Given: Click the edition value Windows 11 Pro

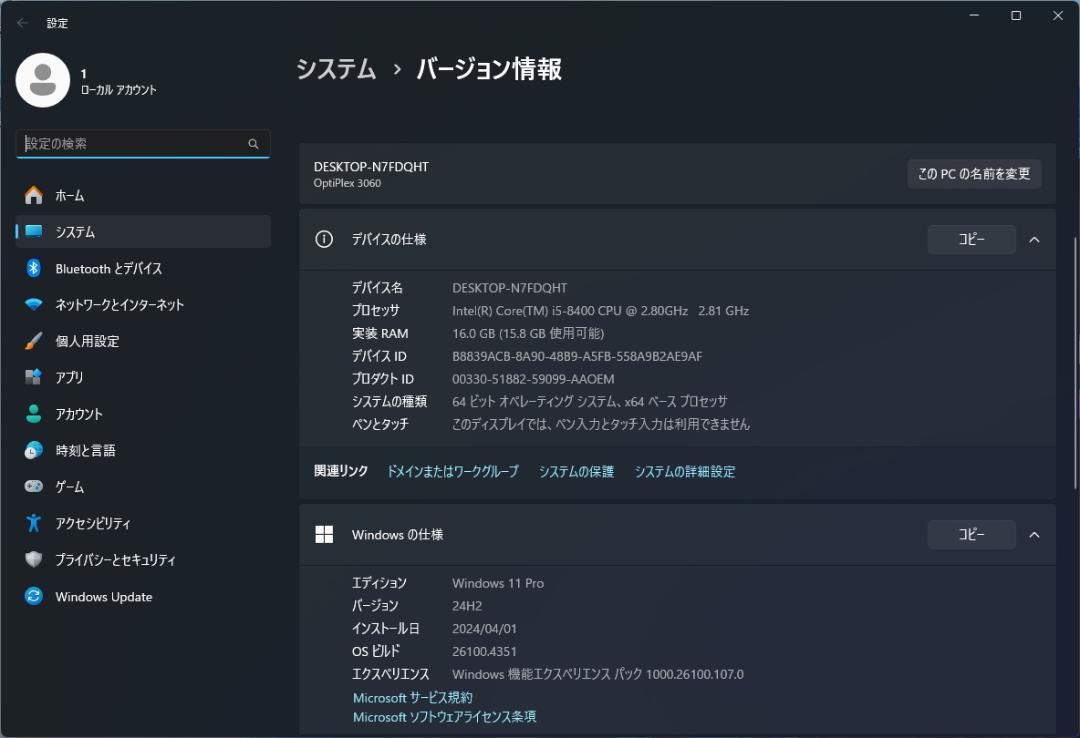Looking at the screenshot, I should point(498,583).
